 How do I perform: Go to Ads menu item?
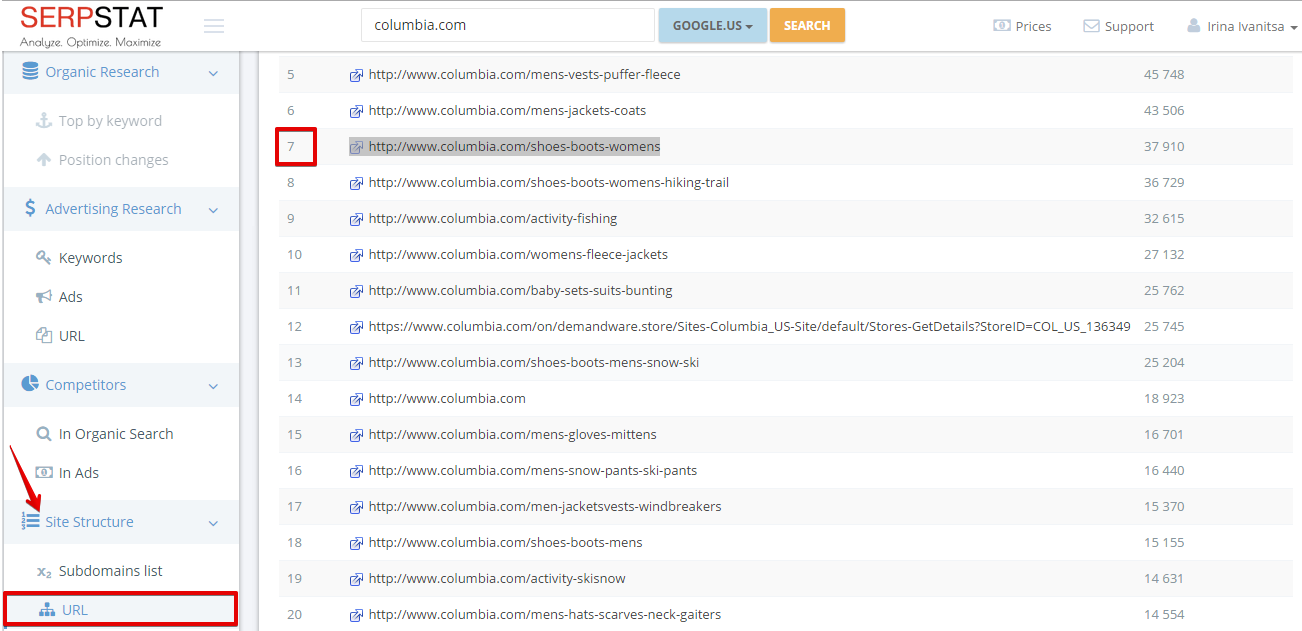tap(70, 297)
